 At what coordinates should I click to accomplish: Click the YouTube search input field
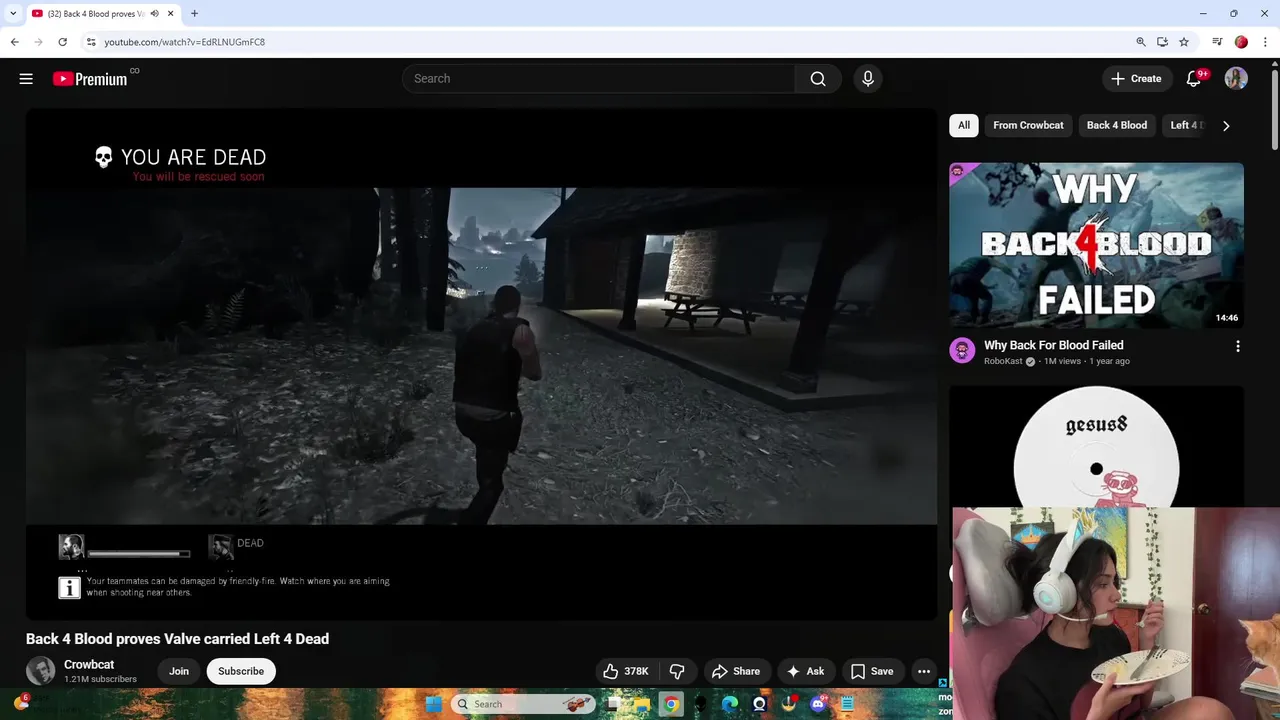pos(598,79)
